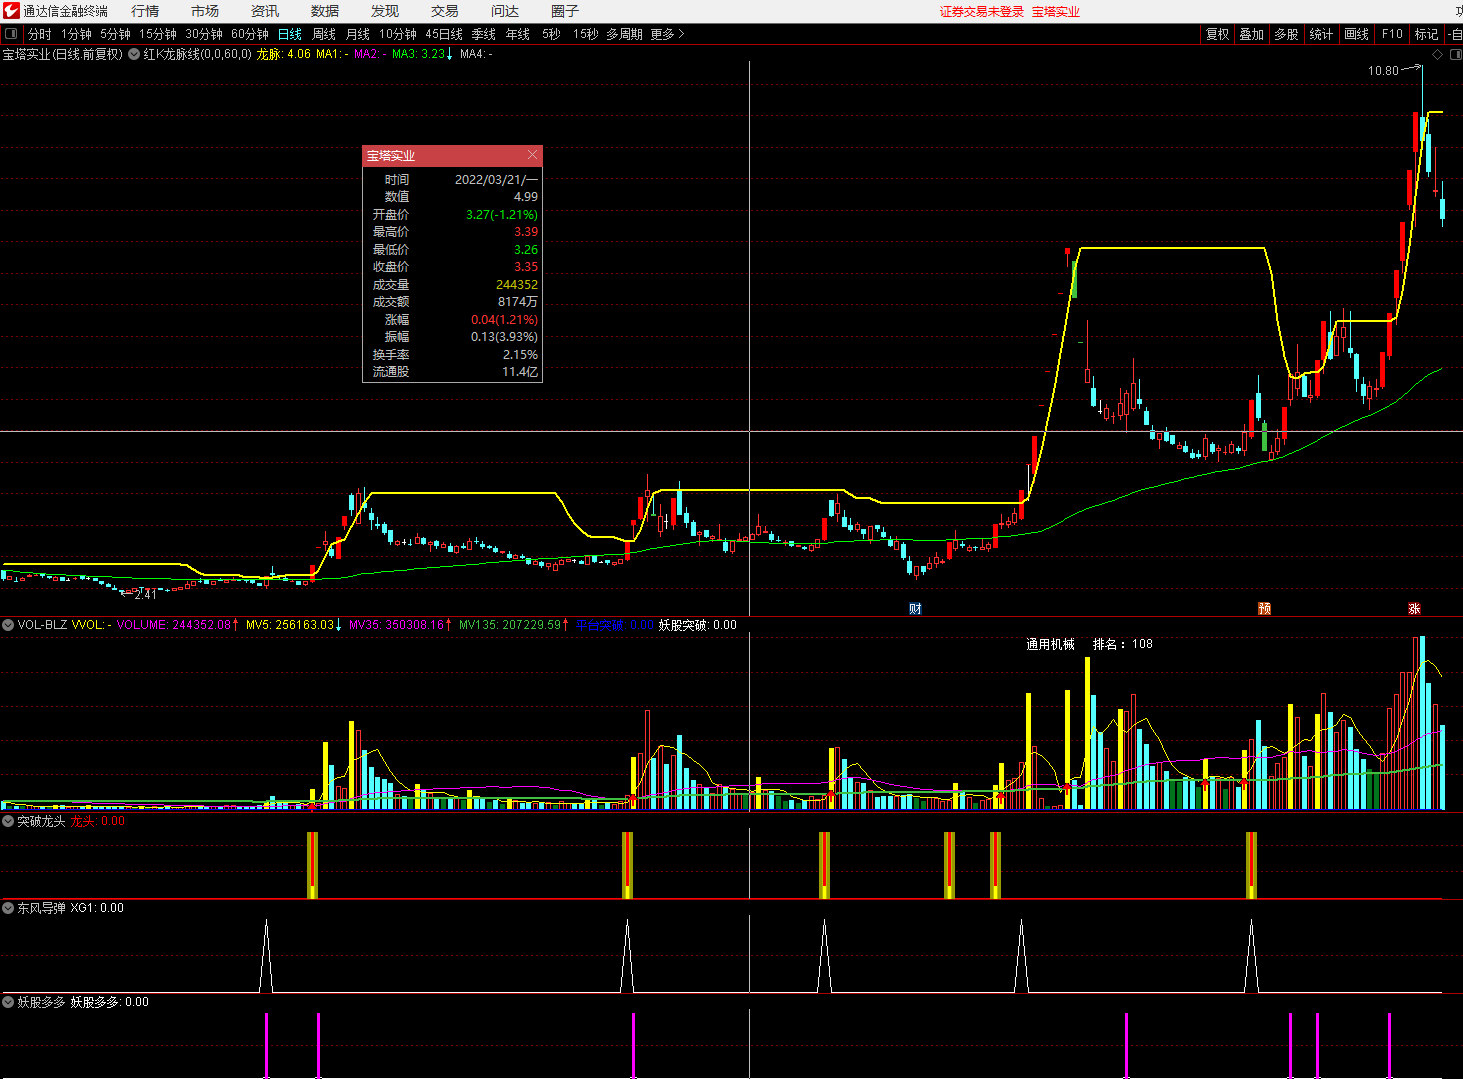Open the 资讯 menu
Image resolution: width=1463 pixels, height=1079 pixels.
click(x=265, y=11)
